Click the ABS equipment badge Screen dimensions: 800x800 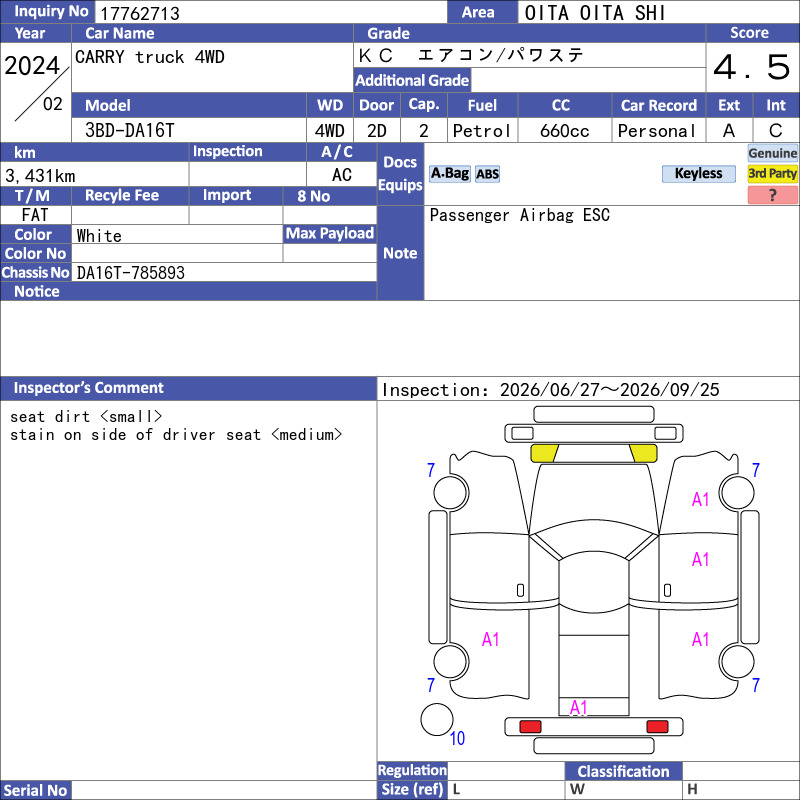(487, 174)
